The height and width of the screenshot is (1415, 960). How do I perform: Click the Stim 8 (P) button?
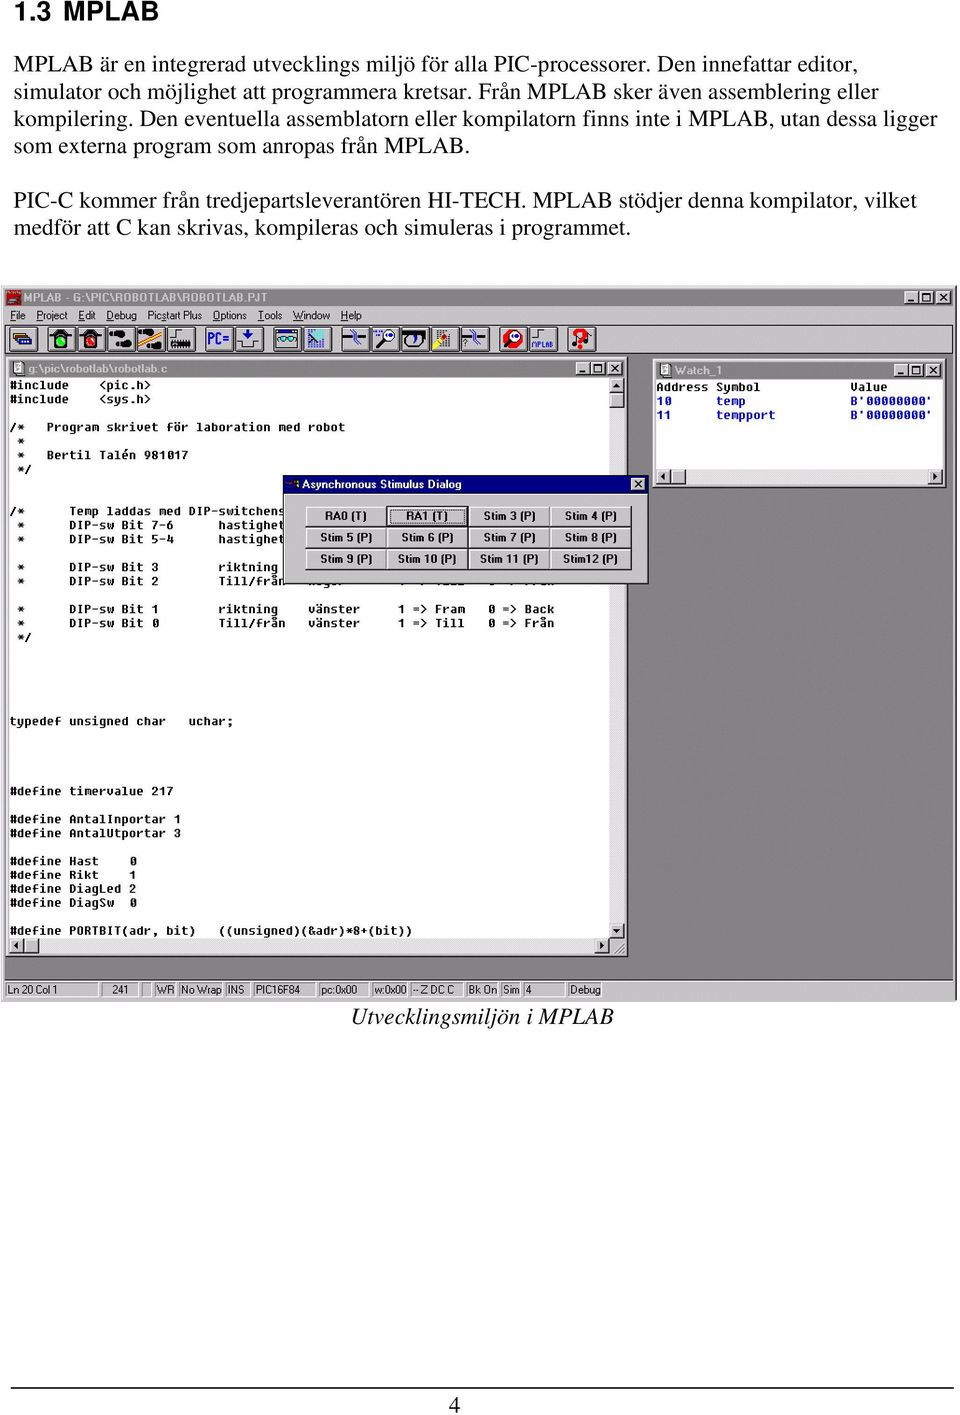(x=591, y=538)
